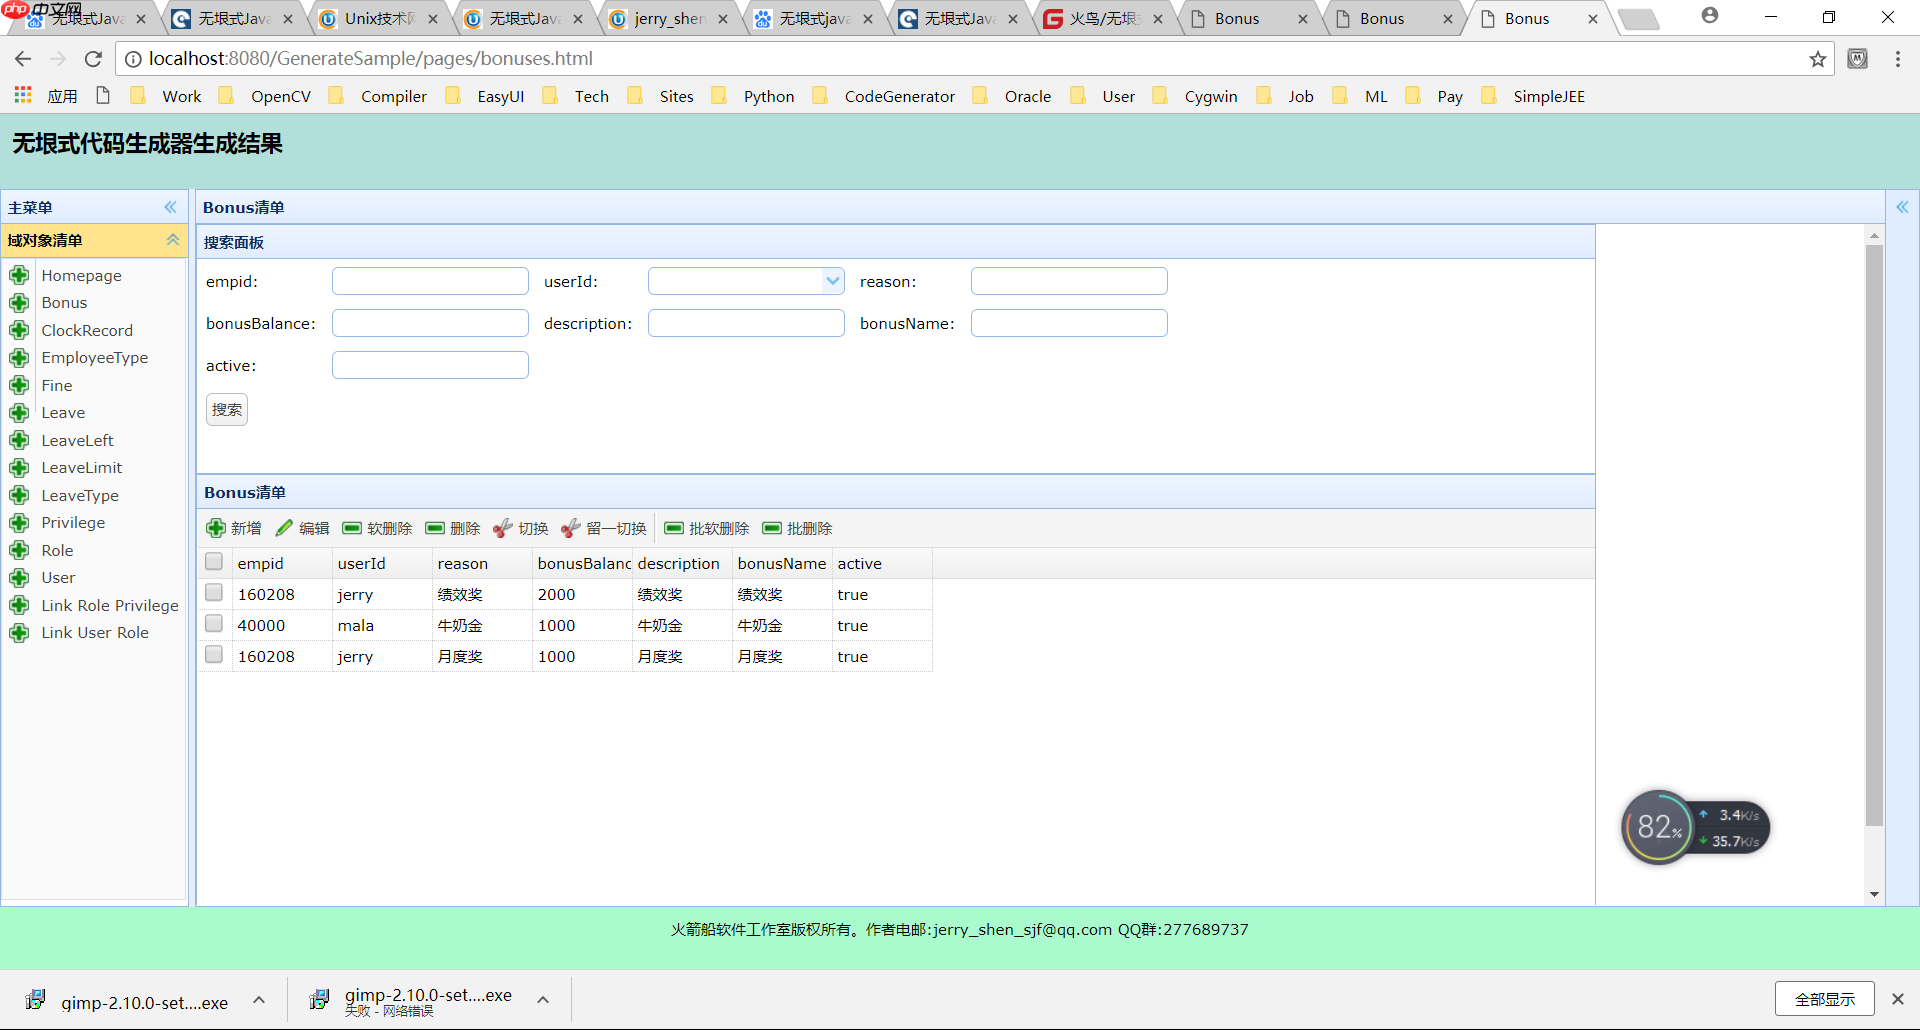
Task: Click the 全部显示 show all downloads button
Action: pyautogui.click(x=1824, y=999)
